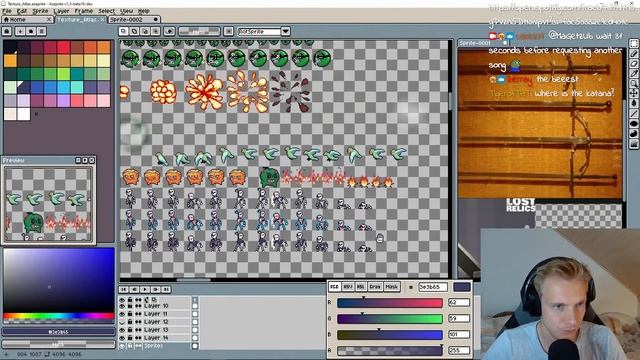Toggle visibility of the Sprites layer

pyautogui.click(x=122, y=346)
